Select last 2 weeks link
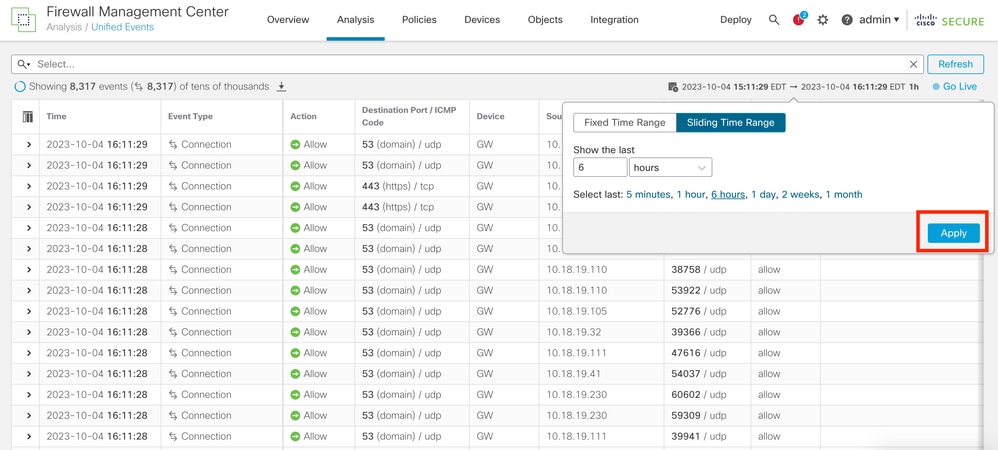The width and height of the screenshot is (998, 450). coord(801,195)
